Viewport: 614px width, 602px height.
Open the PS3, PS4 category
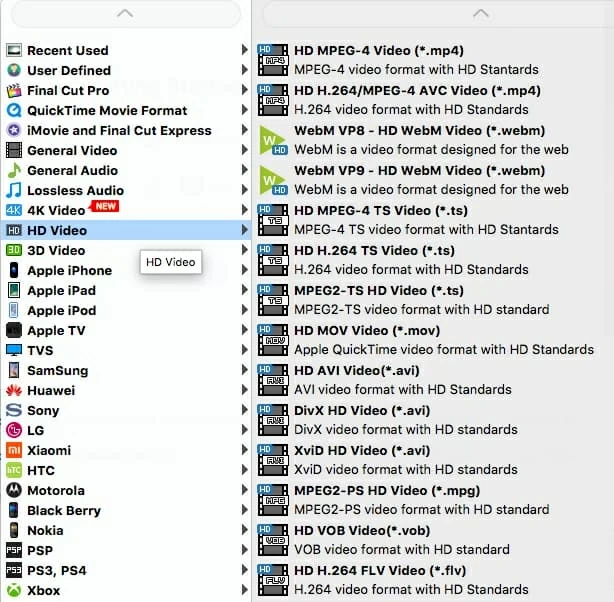pyautogui.click(x=57, y=570)
